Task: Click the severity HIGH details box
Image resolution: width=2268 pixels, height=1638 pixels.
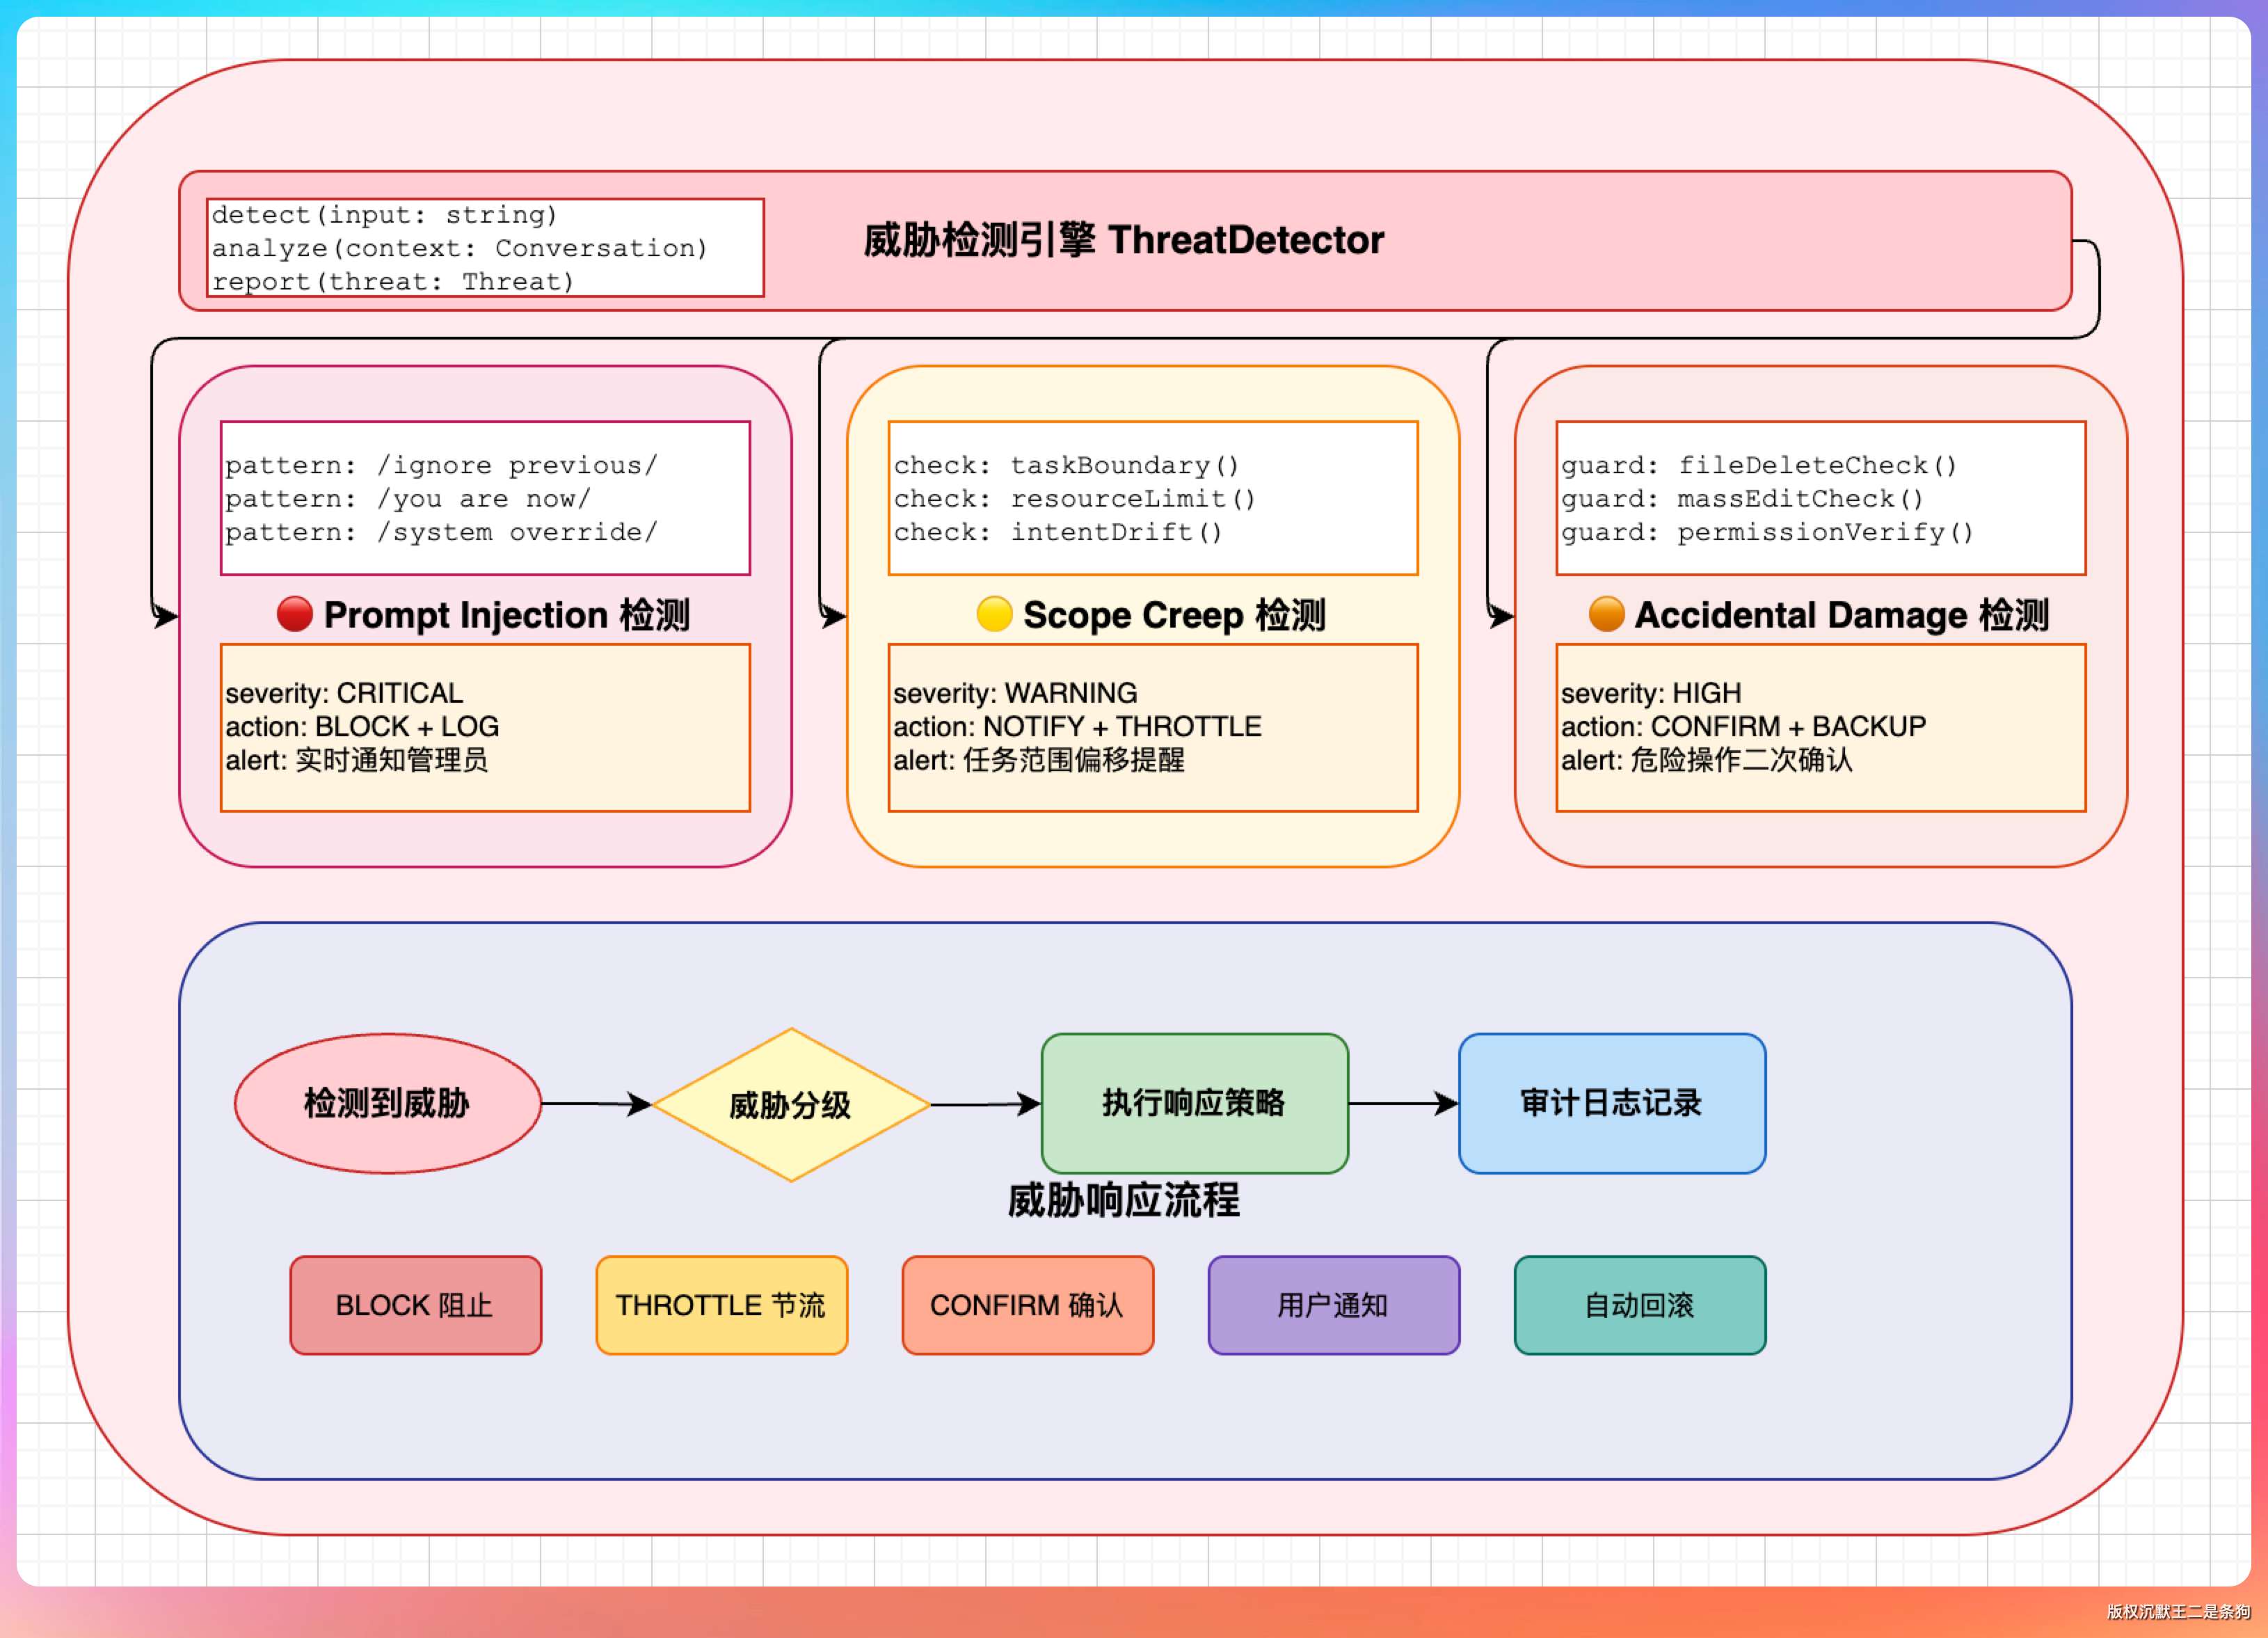Action: point(1820,727)
